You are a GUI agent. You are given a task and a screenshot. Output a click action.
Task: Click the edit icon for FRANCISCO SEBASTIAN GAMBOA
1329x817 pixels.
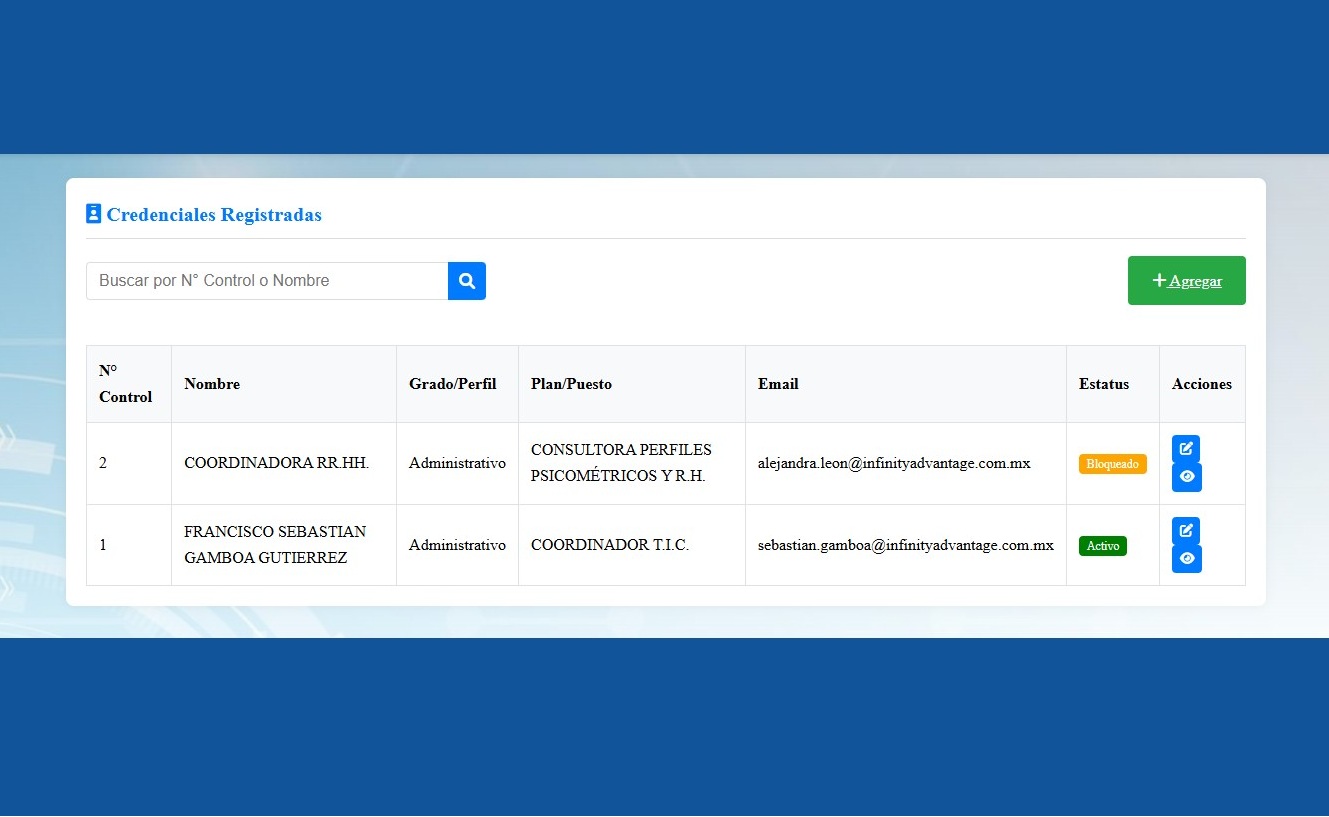(x=1186, y=531)
